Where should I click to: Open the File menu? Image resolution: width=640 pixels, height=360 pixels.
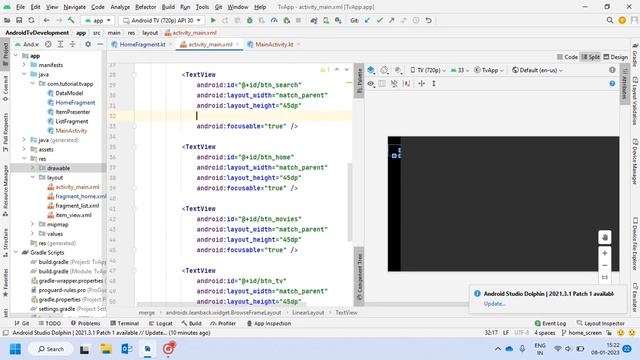(20, 7)
